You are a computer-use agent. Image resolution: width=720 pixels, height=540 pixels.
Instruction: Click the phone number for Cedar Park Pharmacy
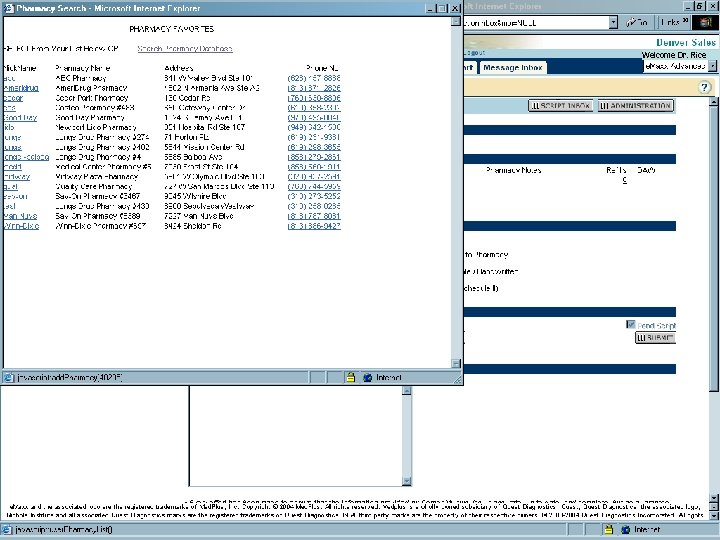(314, 98)
